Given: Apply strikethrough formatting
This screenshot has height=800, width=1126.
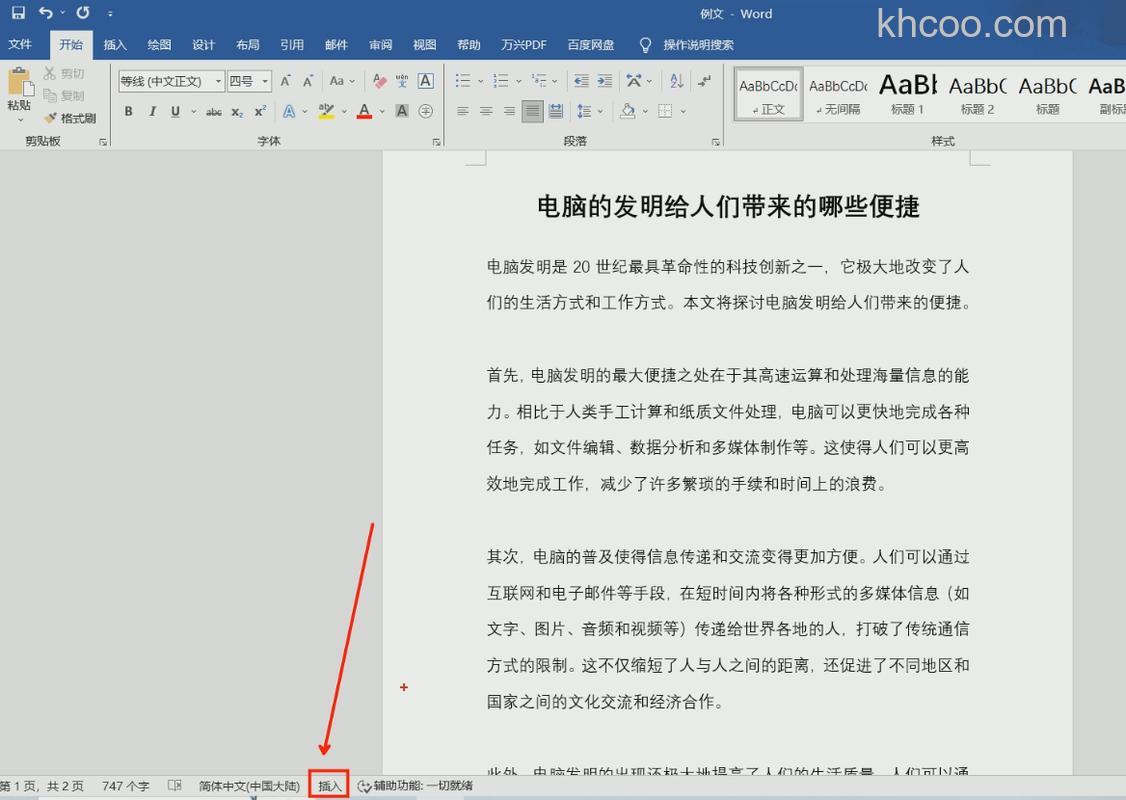Looking at the screenshot, I should 214,110.
